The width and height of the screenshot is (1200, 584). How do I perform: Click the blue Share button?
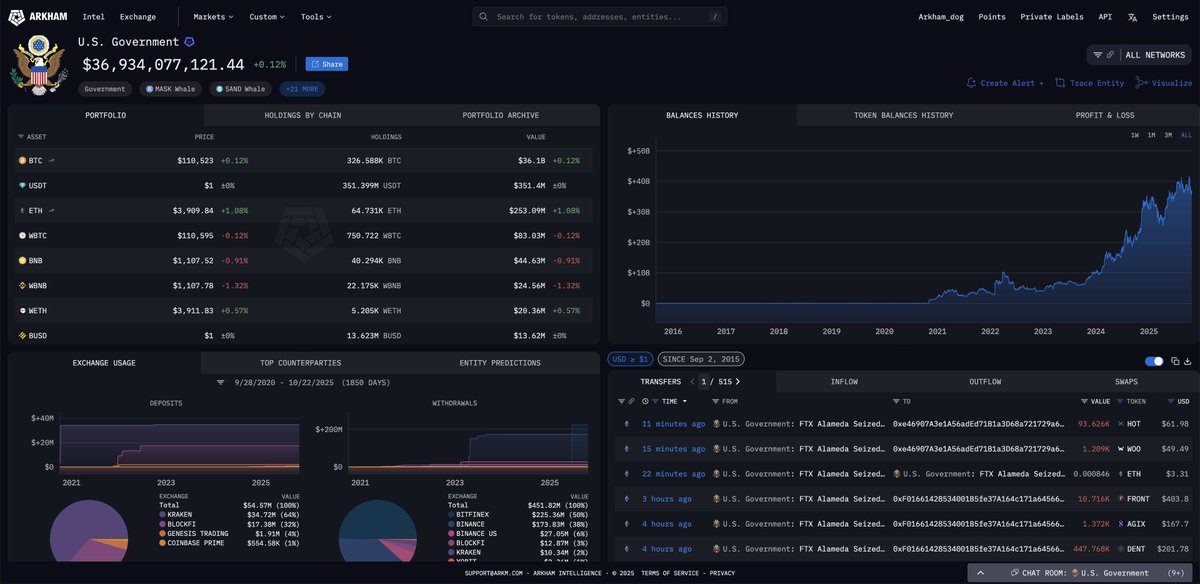pyautogui.click(x=327, y=64)
